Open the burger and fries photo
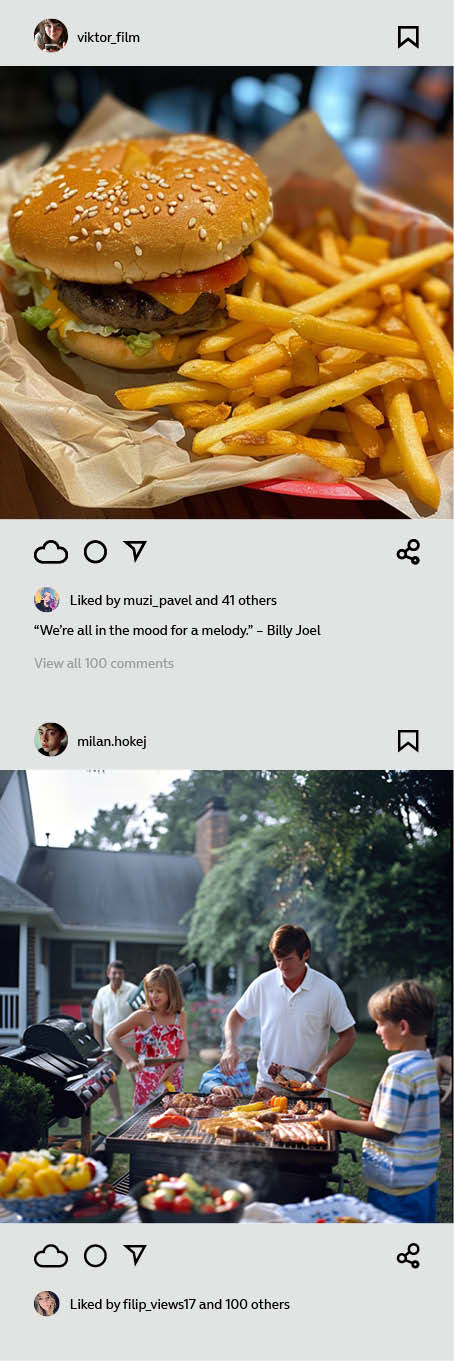Image resolution: width=454 pixels, height=1361 pixels. click(x=227, y=292)
